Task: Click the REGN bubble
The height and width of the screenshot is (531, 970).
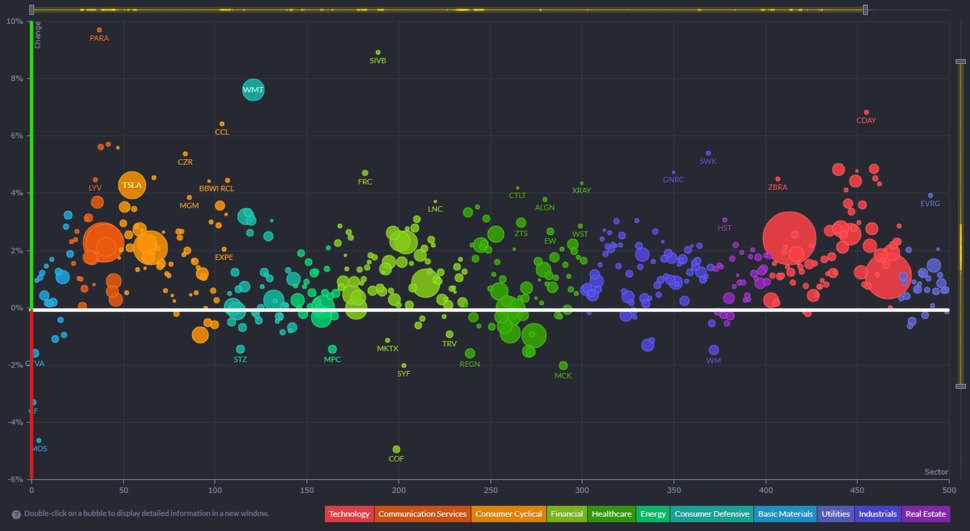Action: [x=470, y=353]
